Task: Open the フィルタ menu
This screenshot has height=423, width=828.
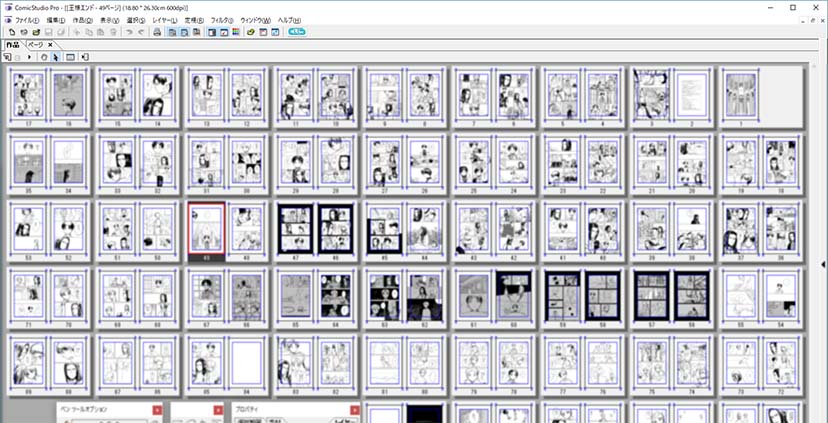Action: click(222, 20)
